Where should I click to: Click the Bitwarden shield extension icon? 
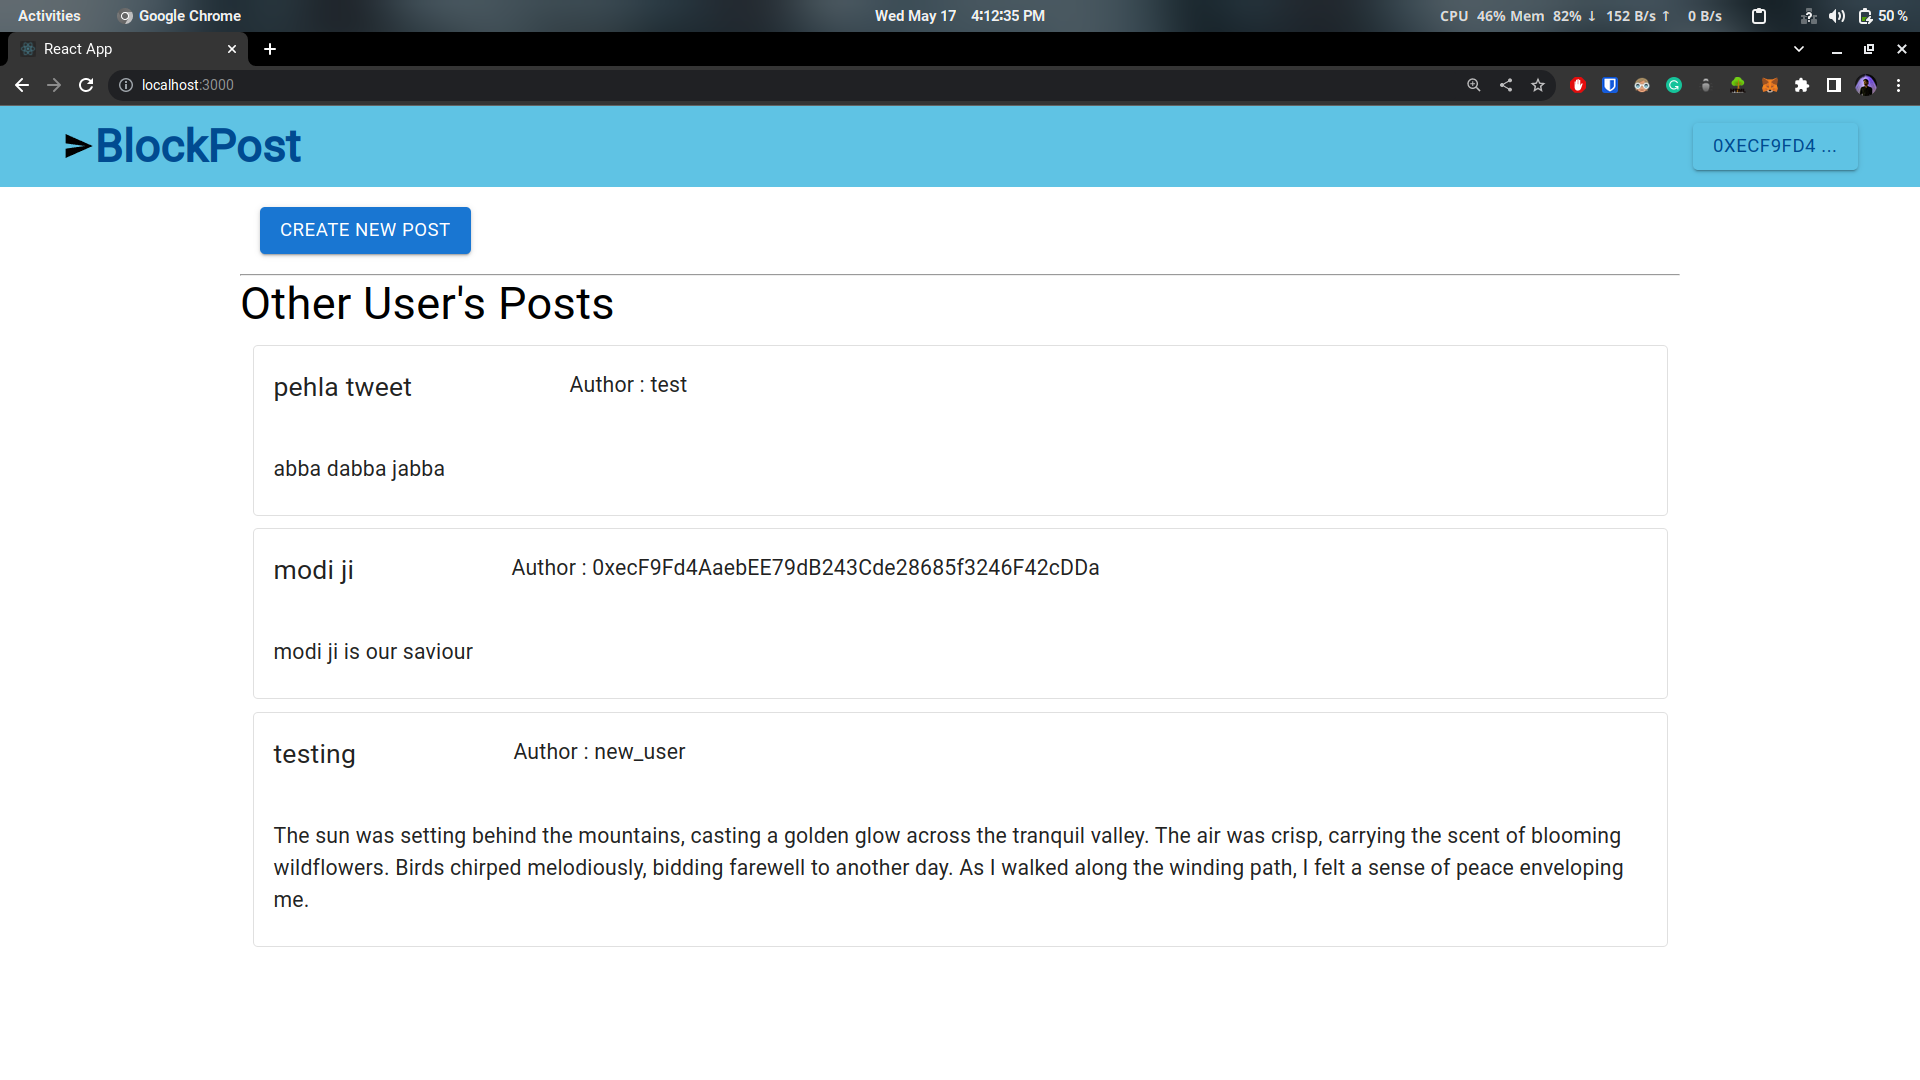click(1609, 85)
